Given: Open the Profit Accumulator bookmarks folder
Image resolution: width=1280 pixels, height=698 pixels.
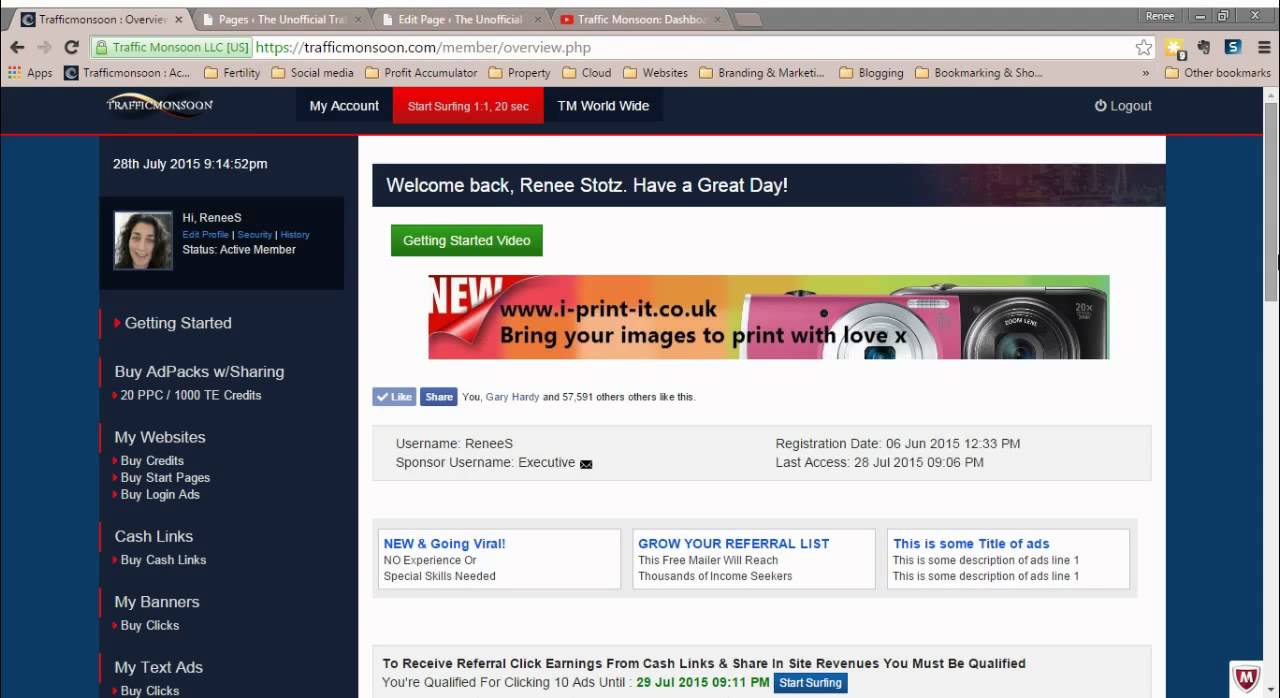Looking at the screenshot, I should [x=421, y=73].
